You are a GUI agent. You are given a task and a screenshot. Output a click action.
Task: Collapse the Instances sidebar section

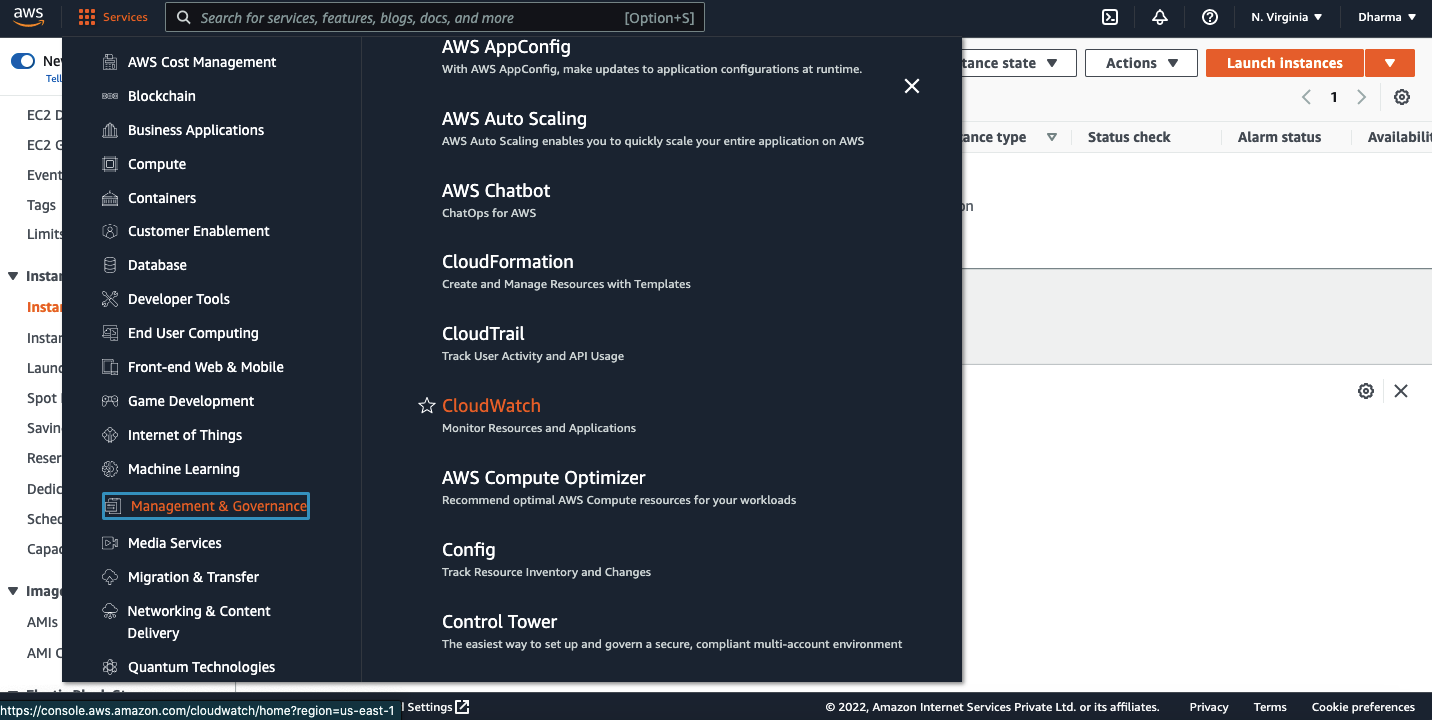pos(13,276)
